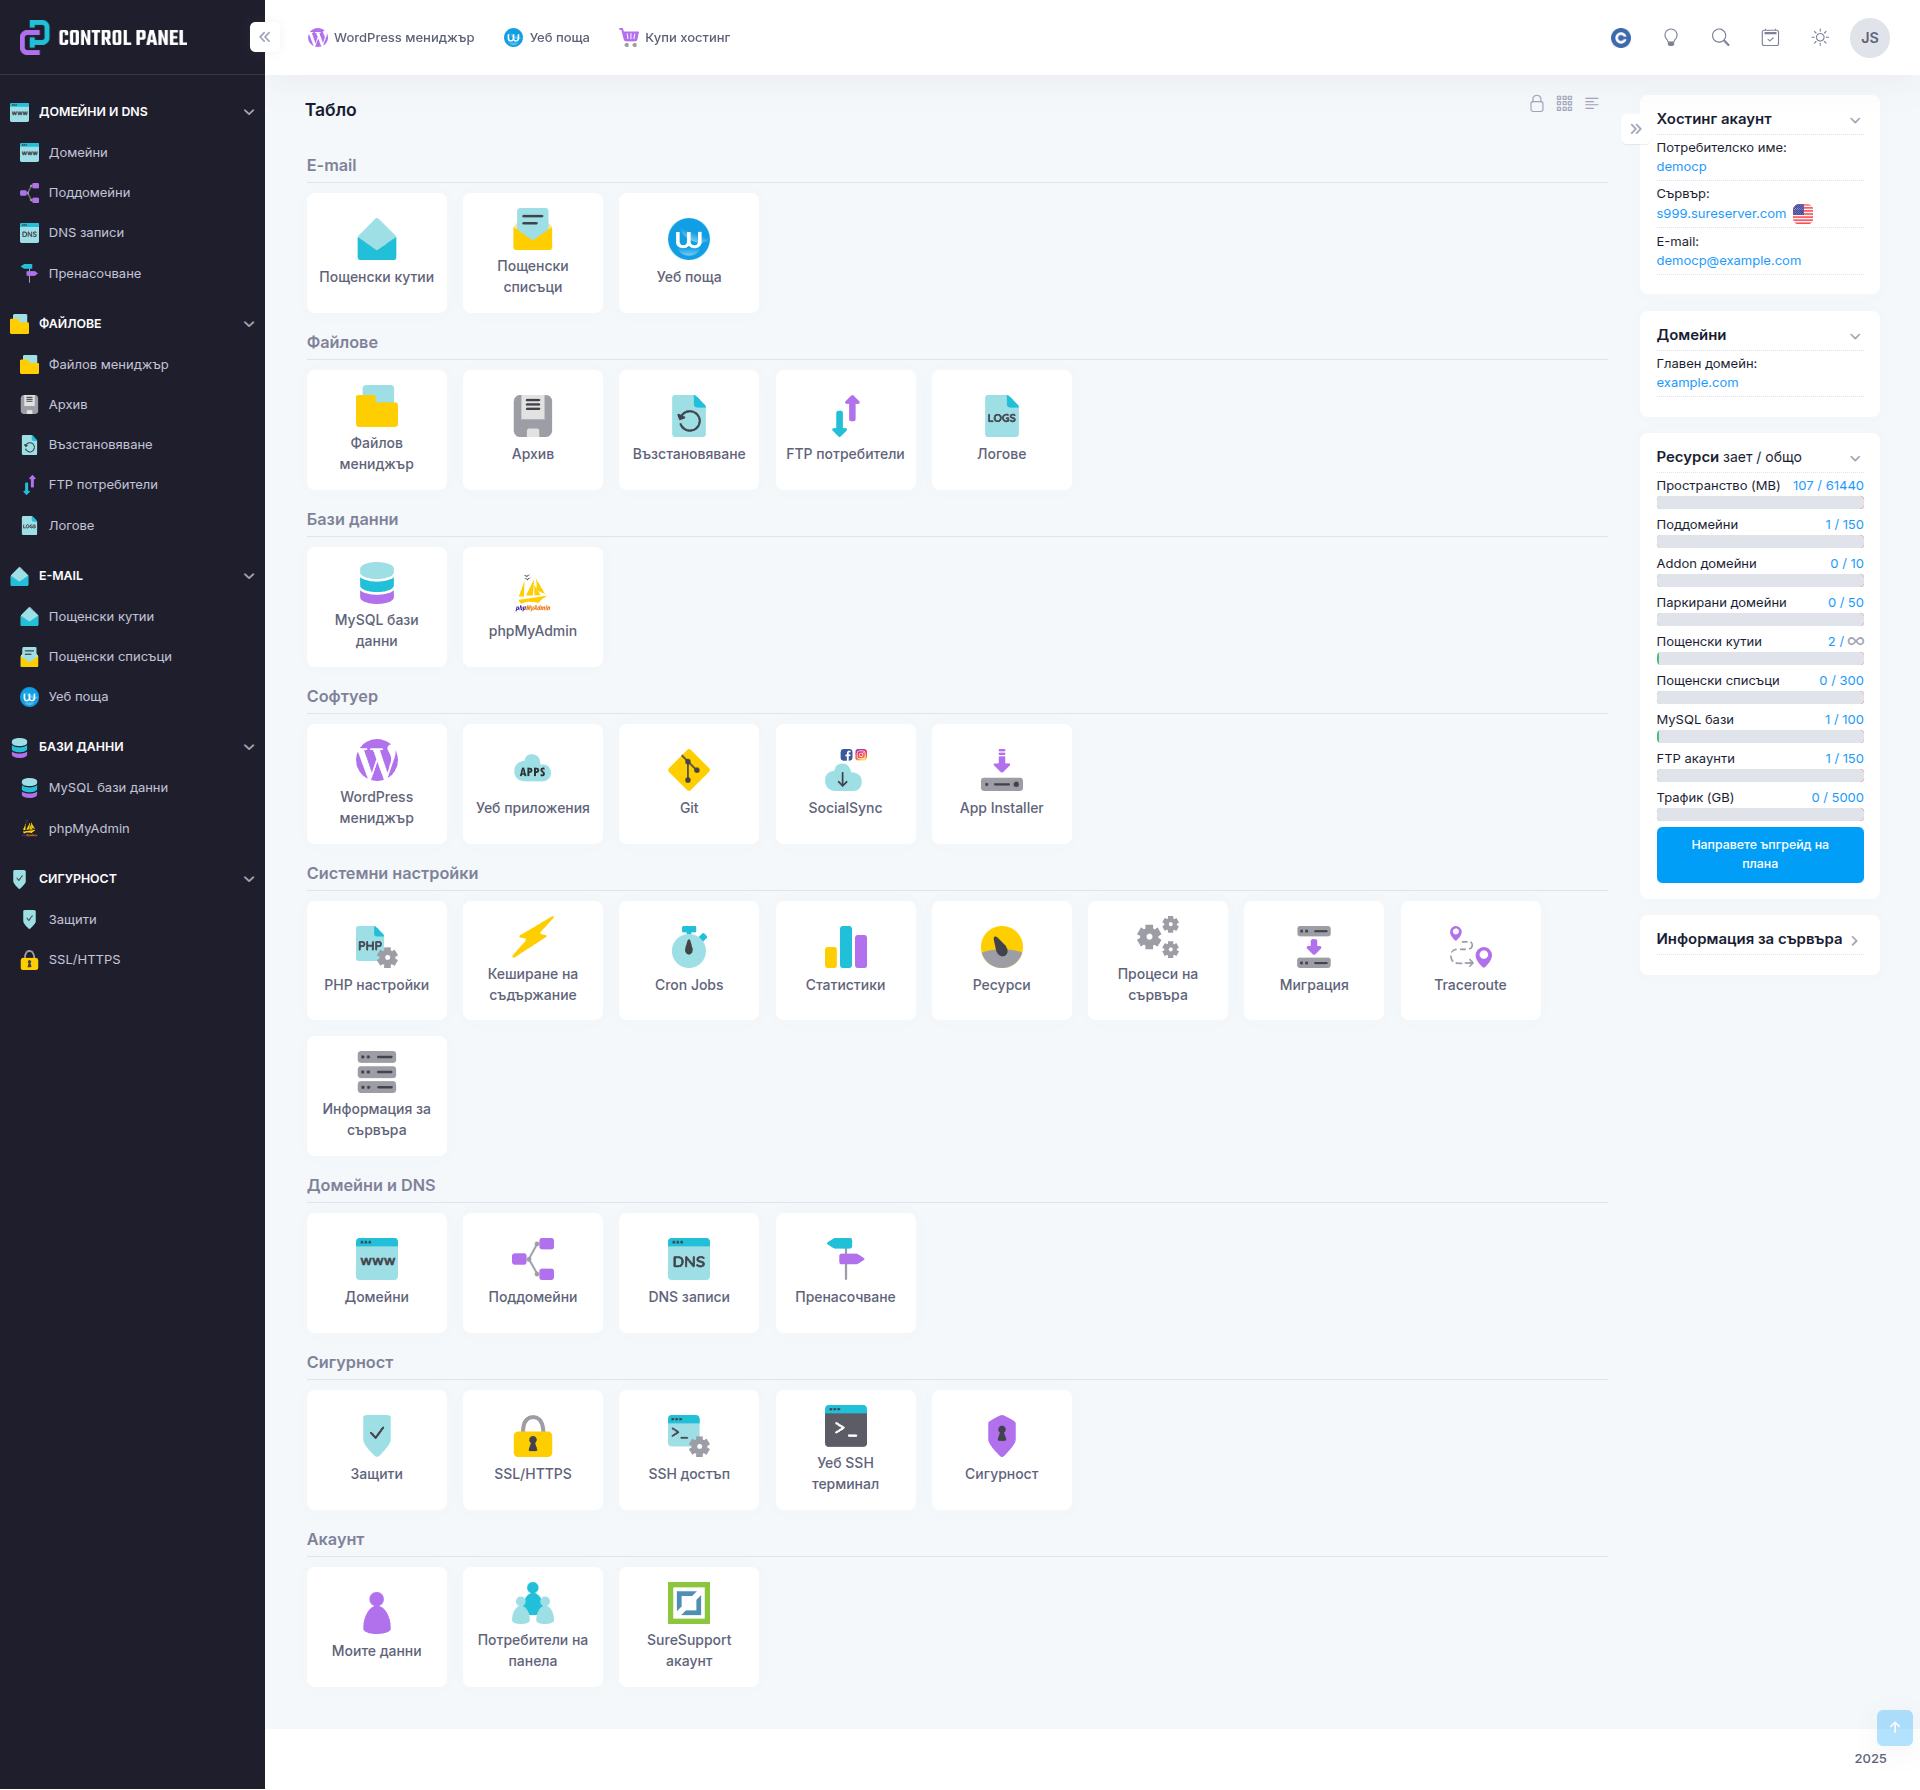The image size is (1920, 1790).
Task: Open the Миграция tile
Action: point(1313,961)
